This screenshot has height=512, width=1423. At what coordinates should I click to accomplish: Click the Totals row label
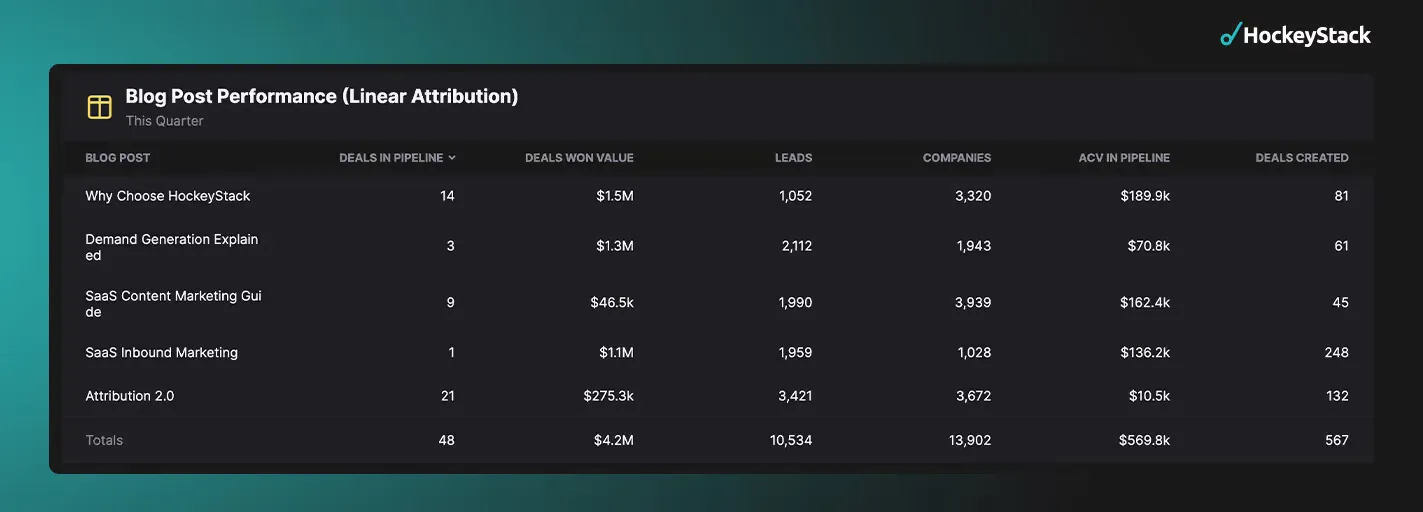(104, 440)
